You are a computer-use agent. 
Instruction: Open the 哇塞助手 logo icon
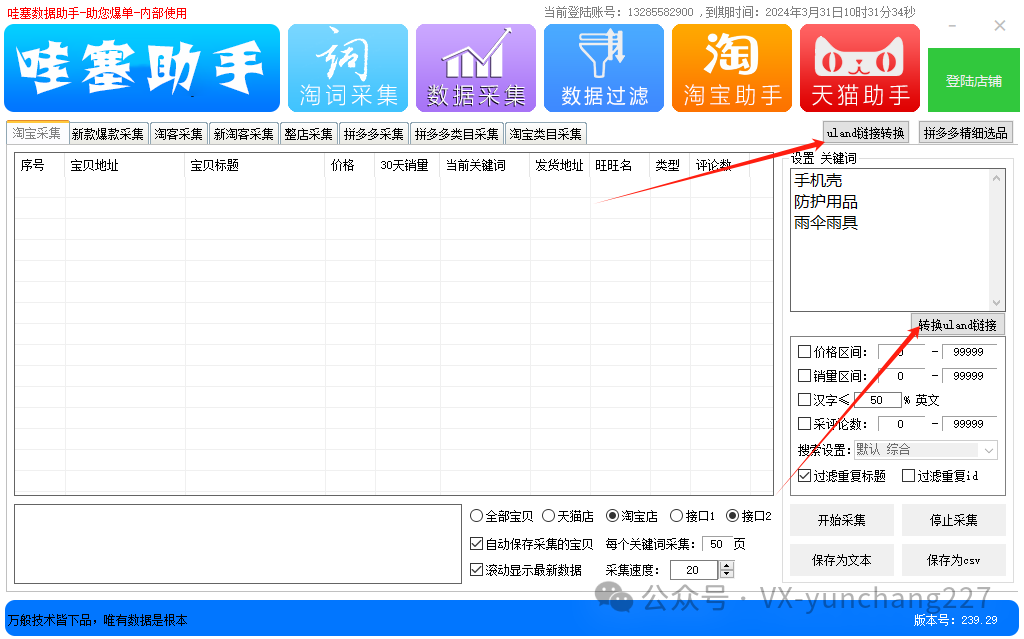[140, 67]
